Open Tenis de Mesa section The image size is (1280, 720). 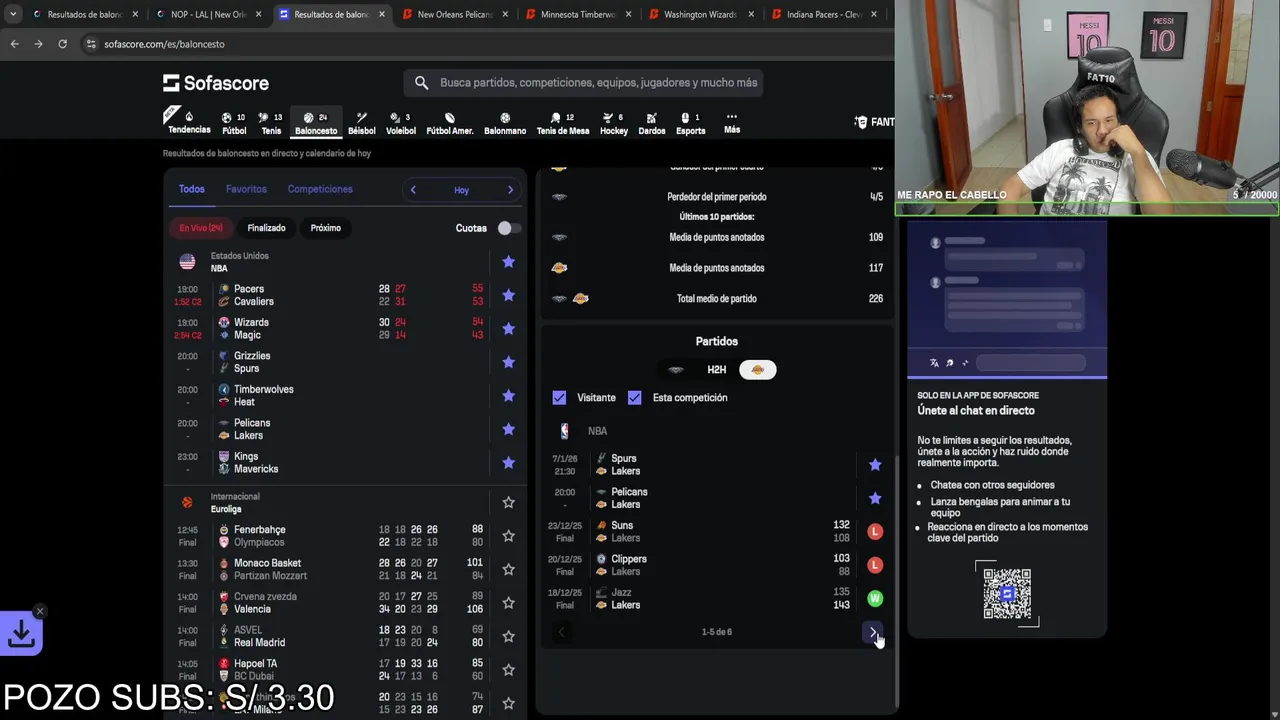563,123
